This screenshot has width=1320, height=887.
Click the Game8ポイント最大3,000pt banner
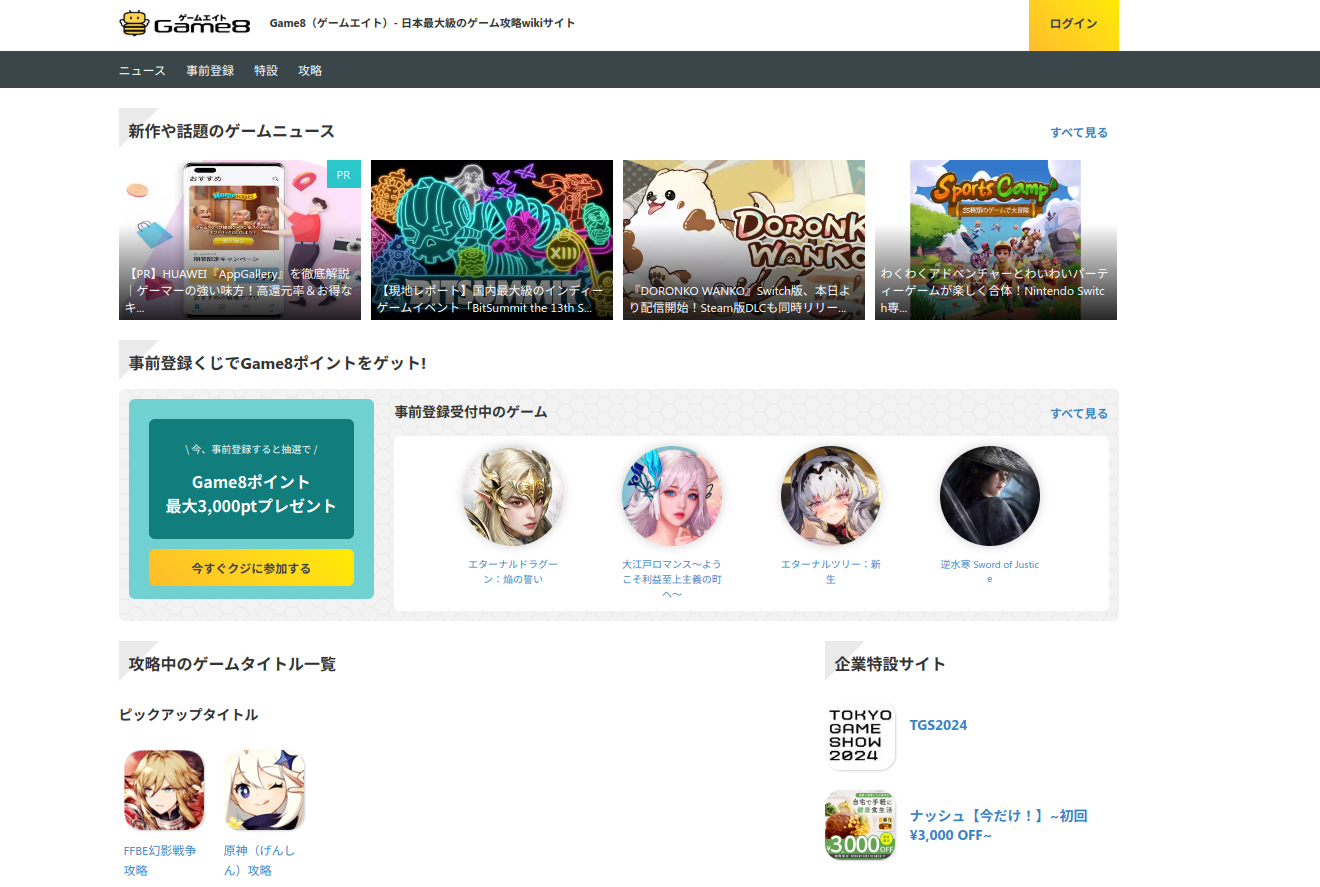251,479
